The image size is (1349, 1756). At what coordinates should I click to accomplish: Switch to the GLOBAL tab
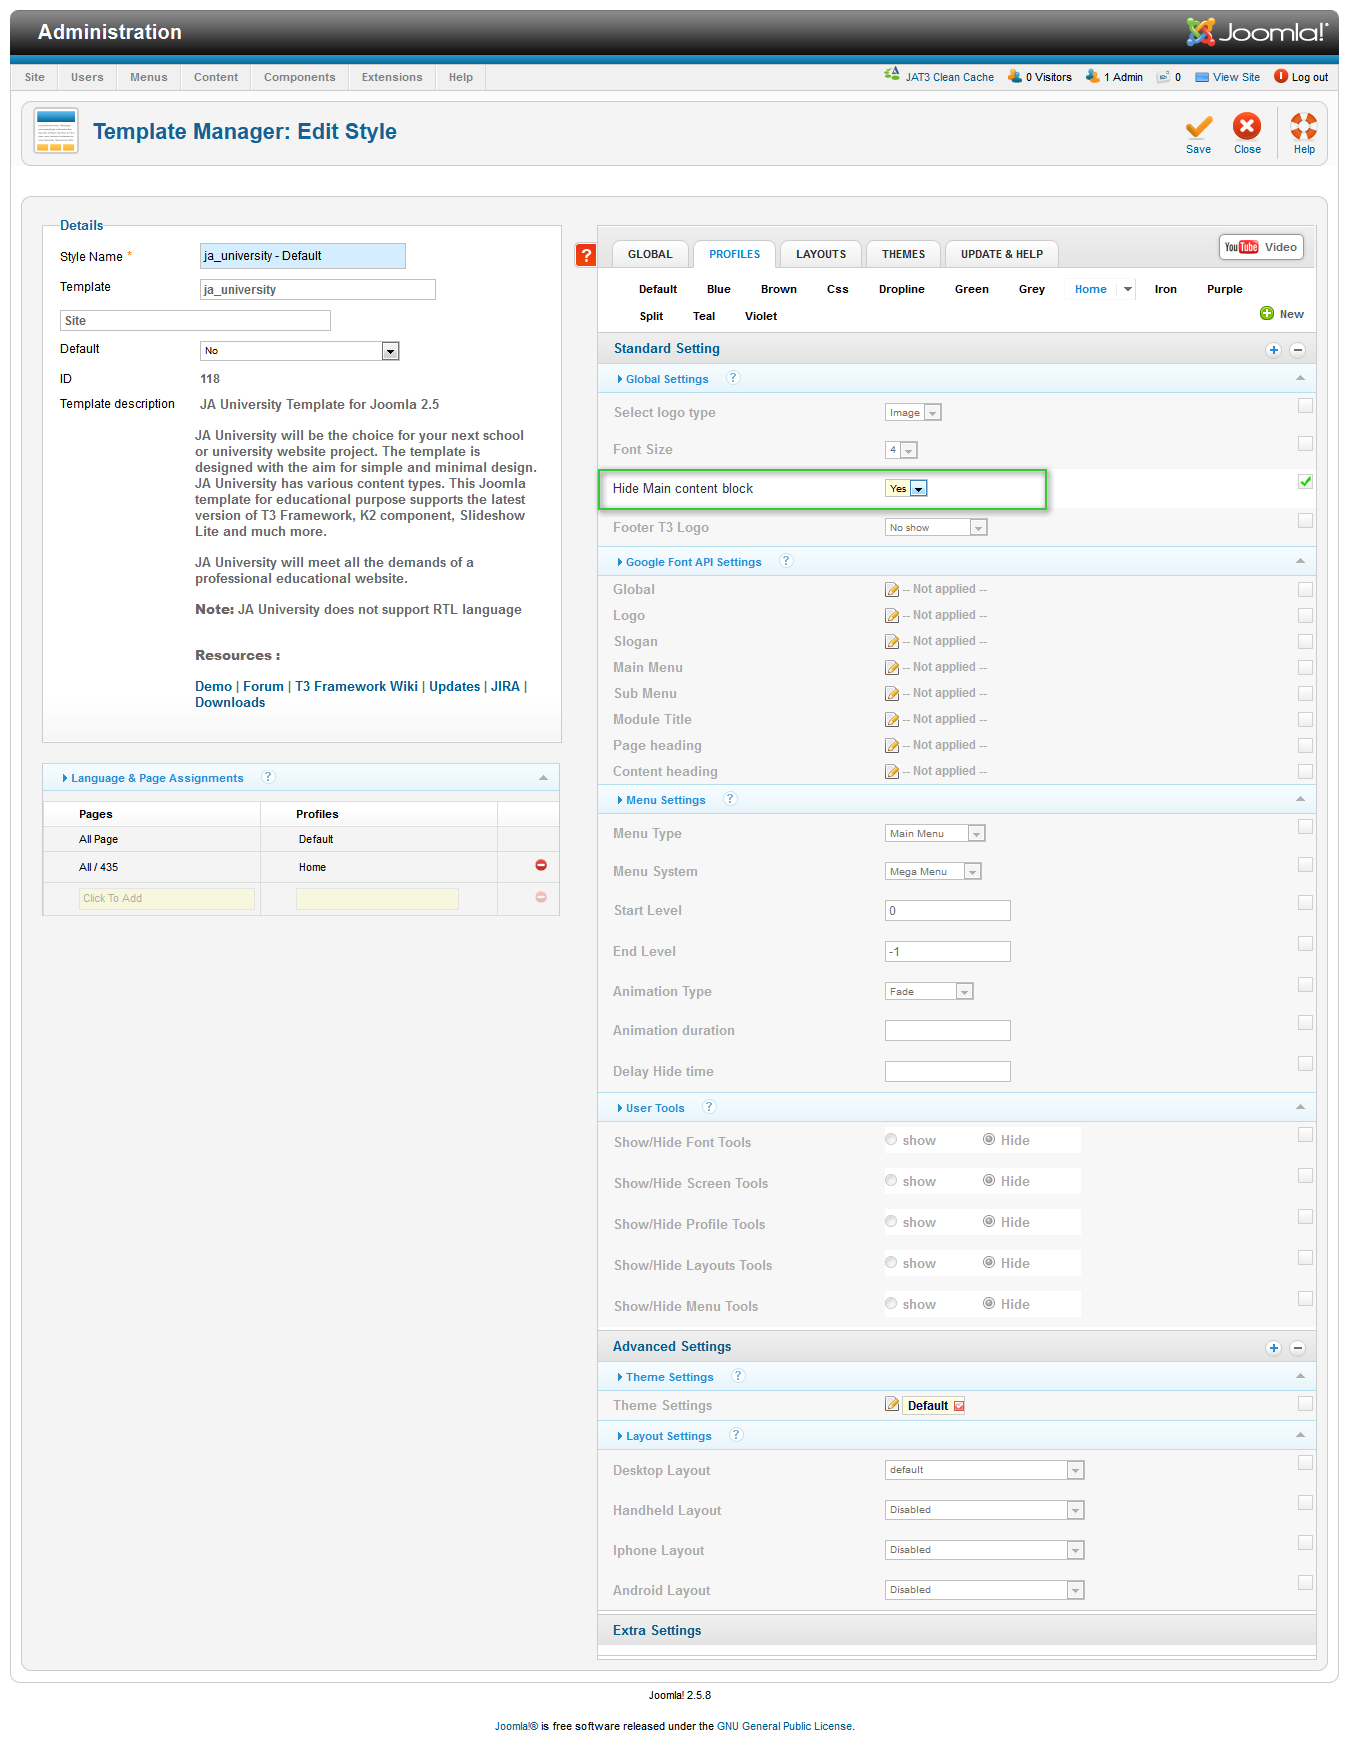650,254
